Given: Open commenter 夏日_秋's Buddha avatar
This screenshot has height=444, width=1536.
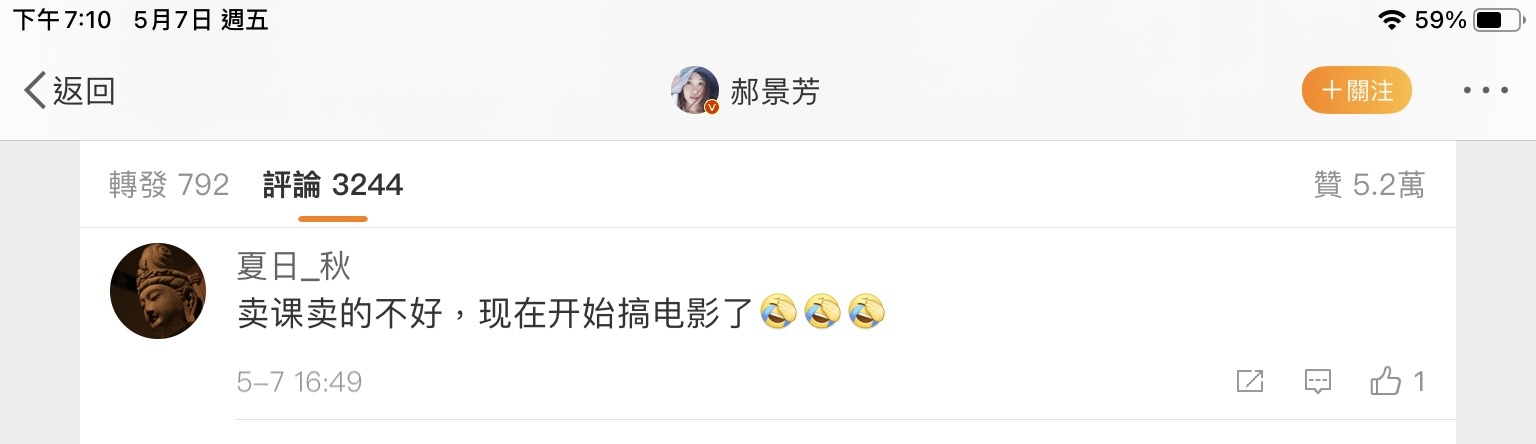Looking at the screenshot, I should click(x=157, y=291).
